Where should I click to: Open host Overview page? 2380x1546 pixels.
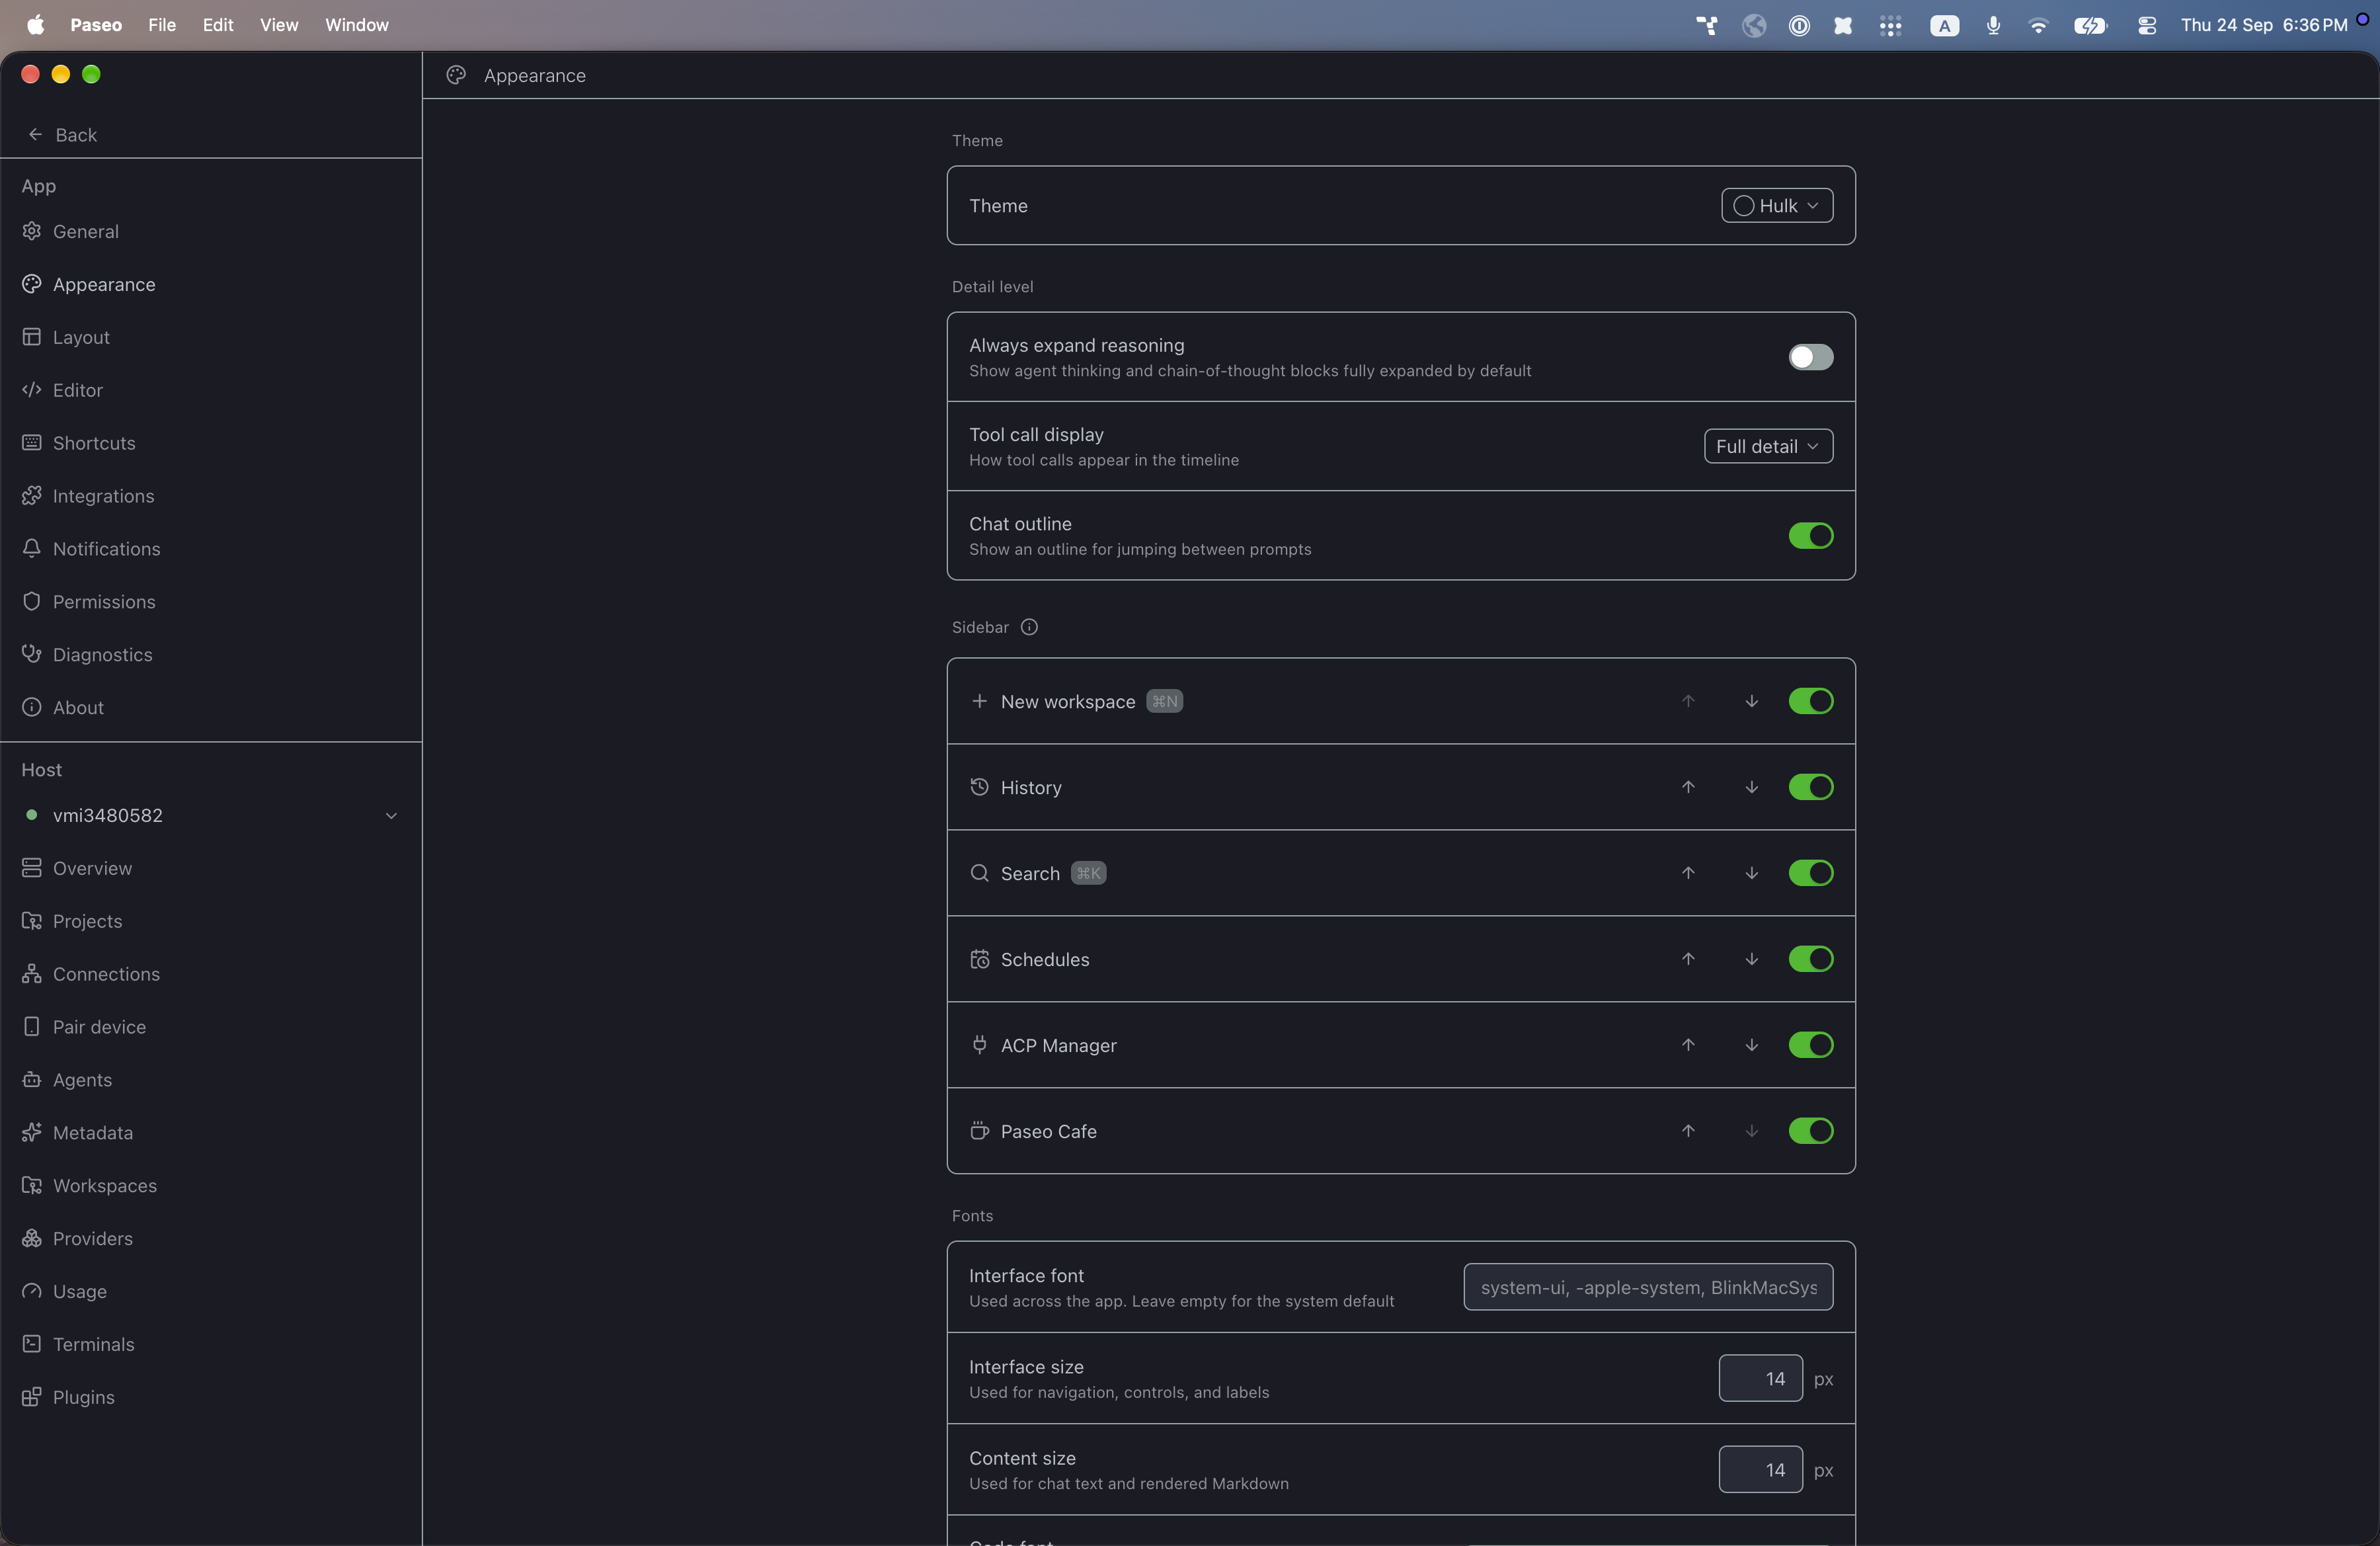[x=76, y=868]
